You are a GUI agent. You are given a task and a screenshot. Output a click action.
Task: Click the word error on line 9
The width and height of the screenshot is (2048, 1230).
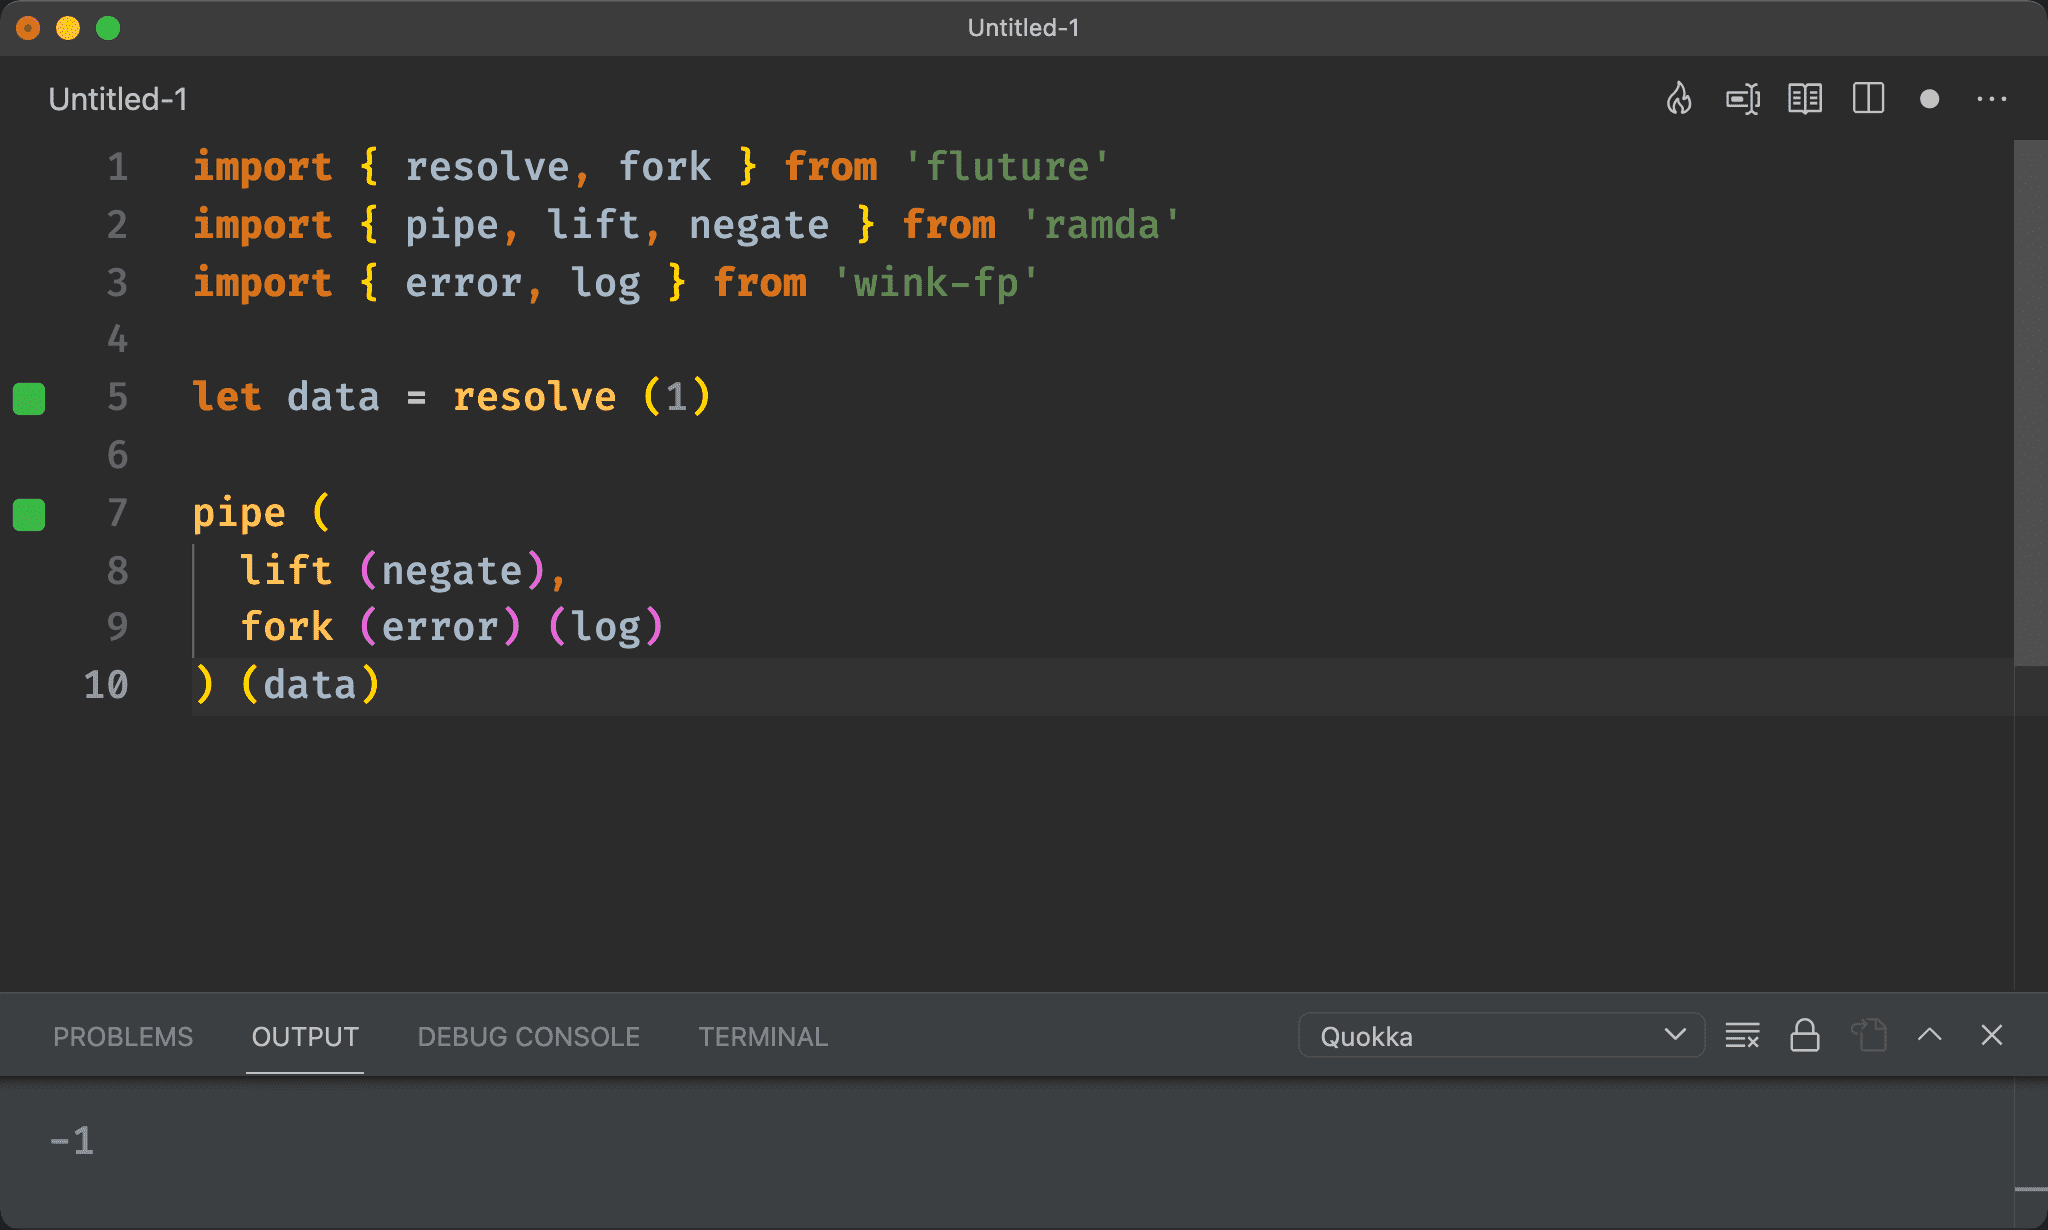[440, 628]
